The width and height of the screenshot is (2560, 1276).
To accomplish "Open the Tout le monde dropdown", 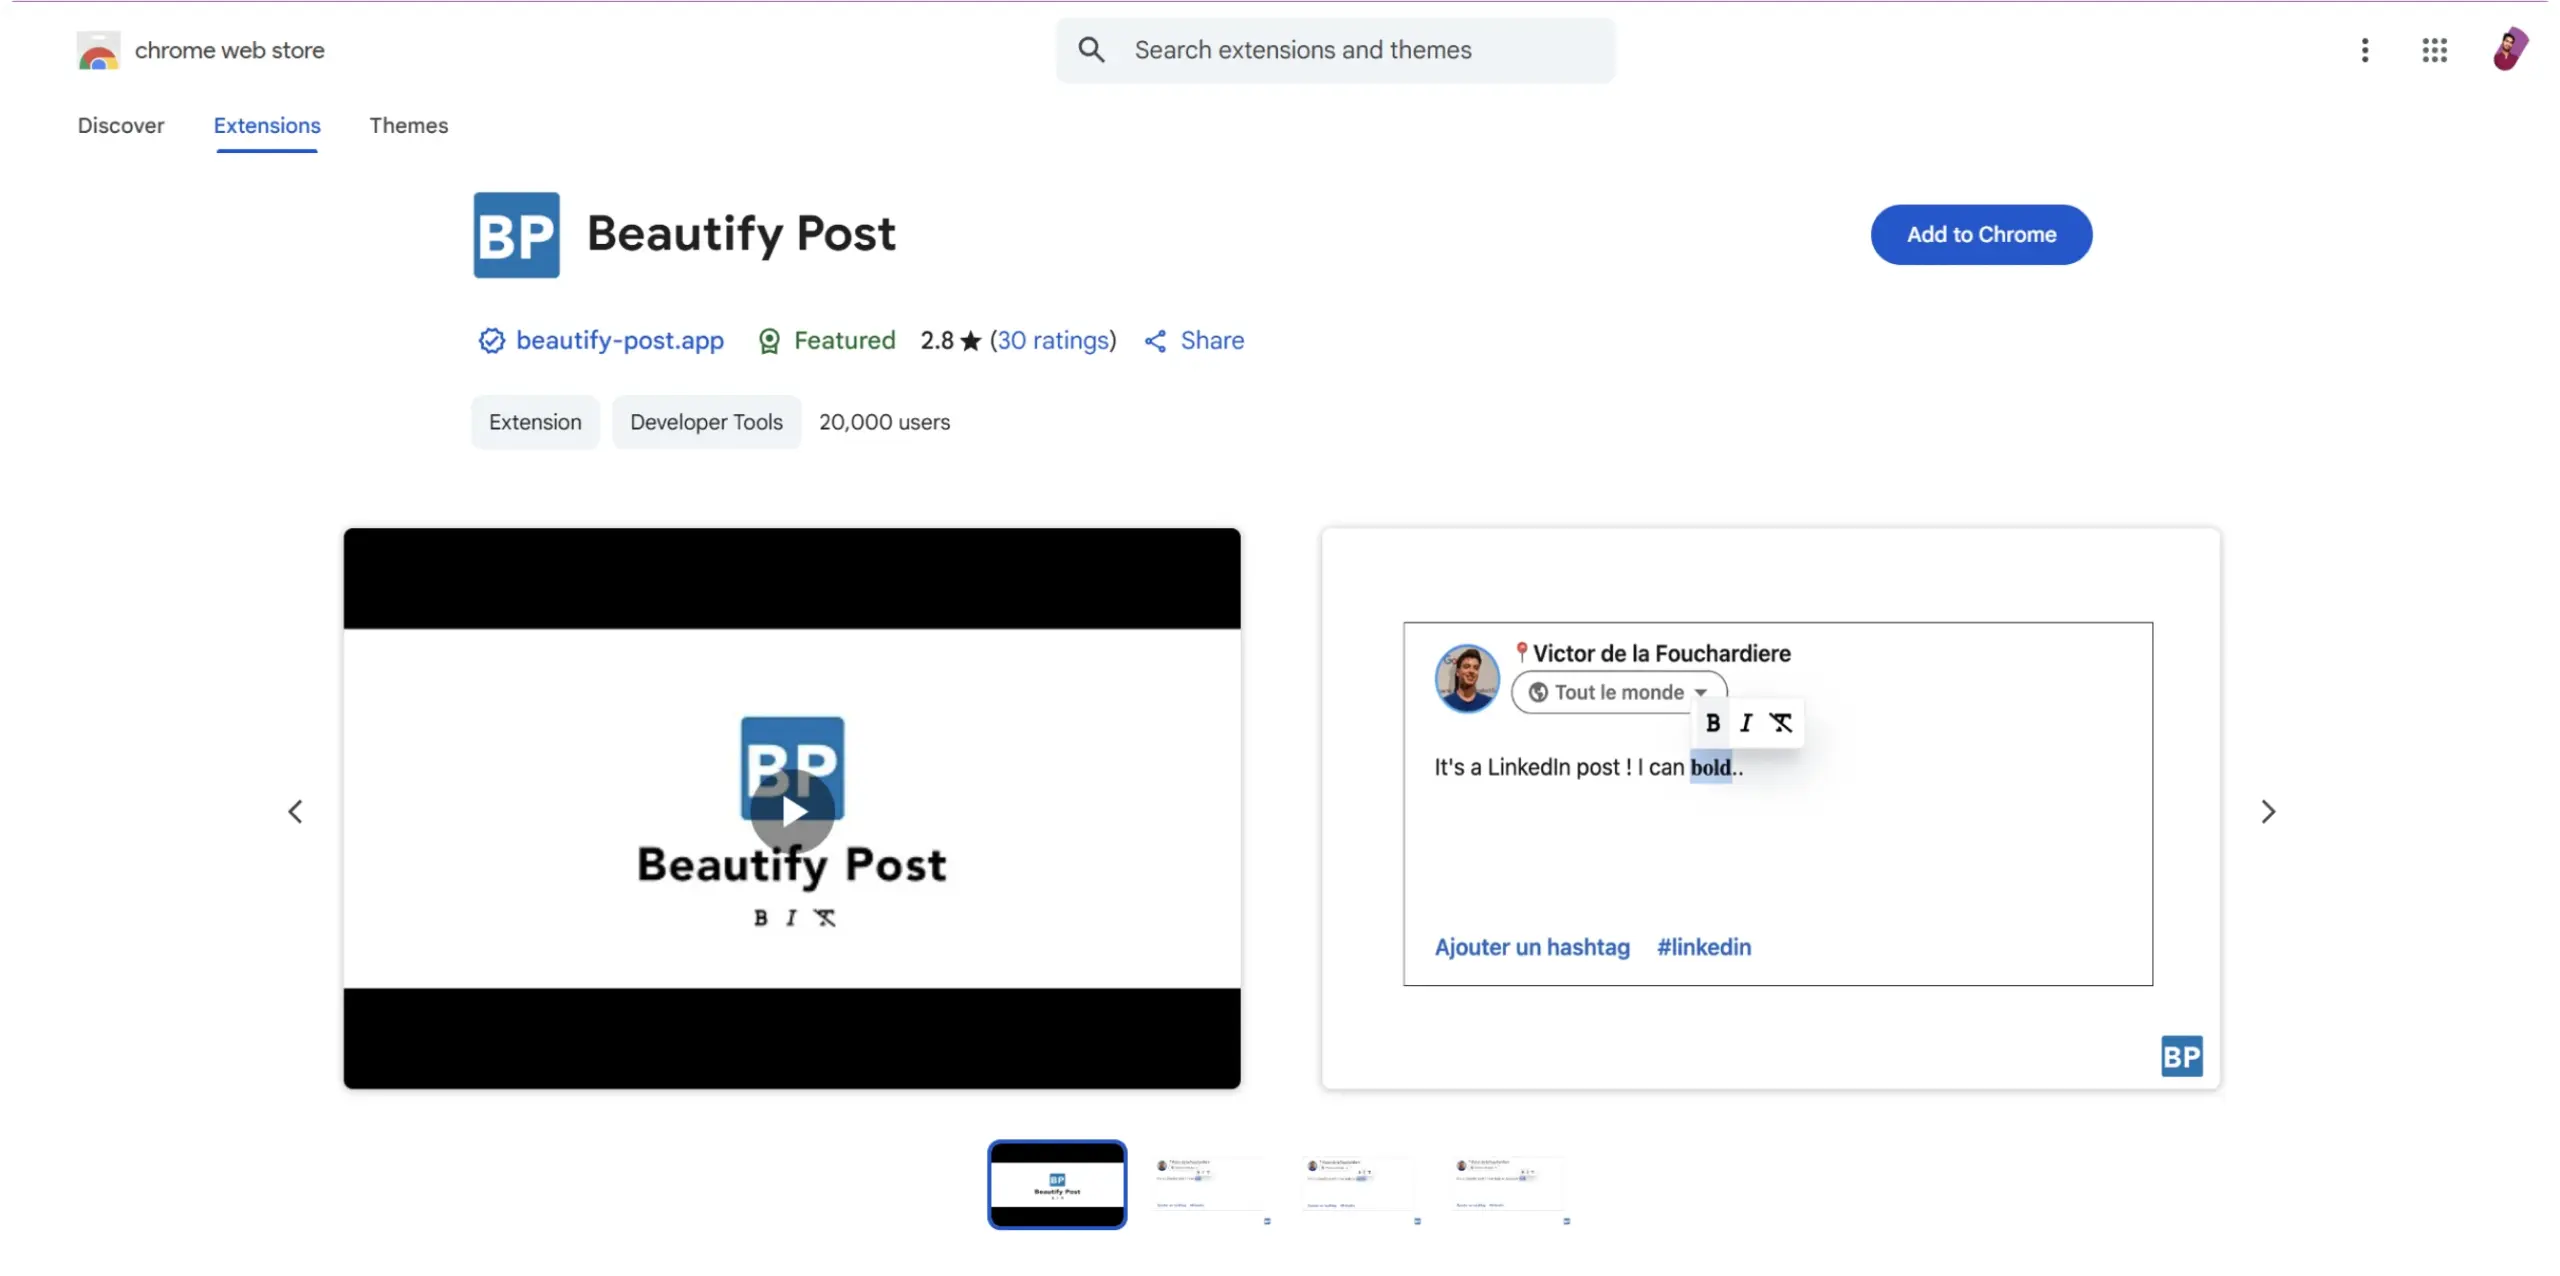I will click(x=1619, y=692).
